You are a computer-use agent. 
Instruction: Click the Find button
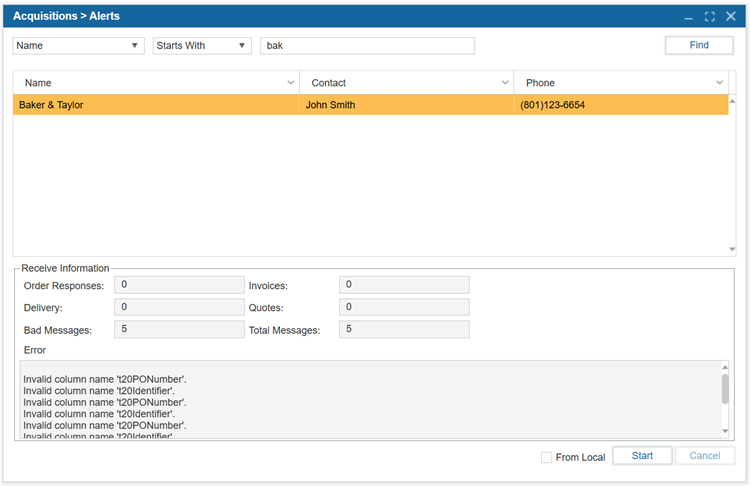pyautogui.click(x=699, y=45)
